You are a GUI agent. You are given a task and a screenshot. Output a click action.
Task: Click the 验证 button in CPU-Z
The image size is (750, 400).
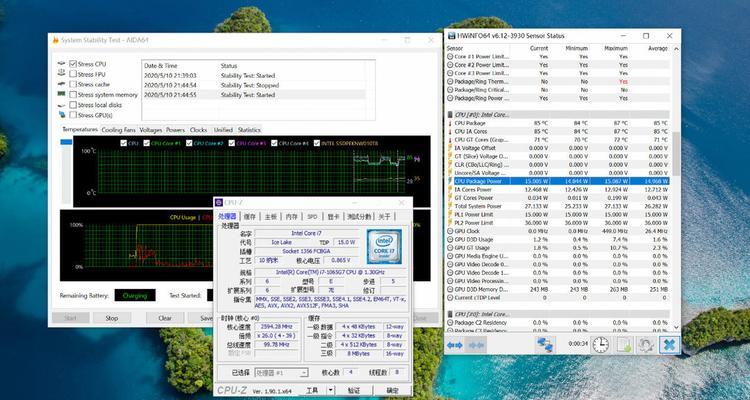click(x=354, y=390)
